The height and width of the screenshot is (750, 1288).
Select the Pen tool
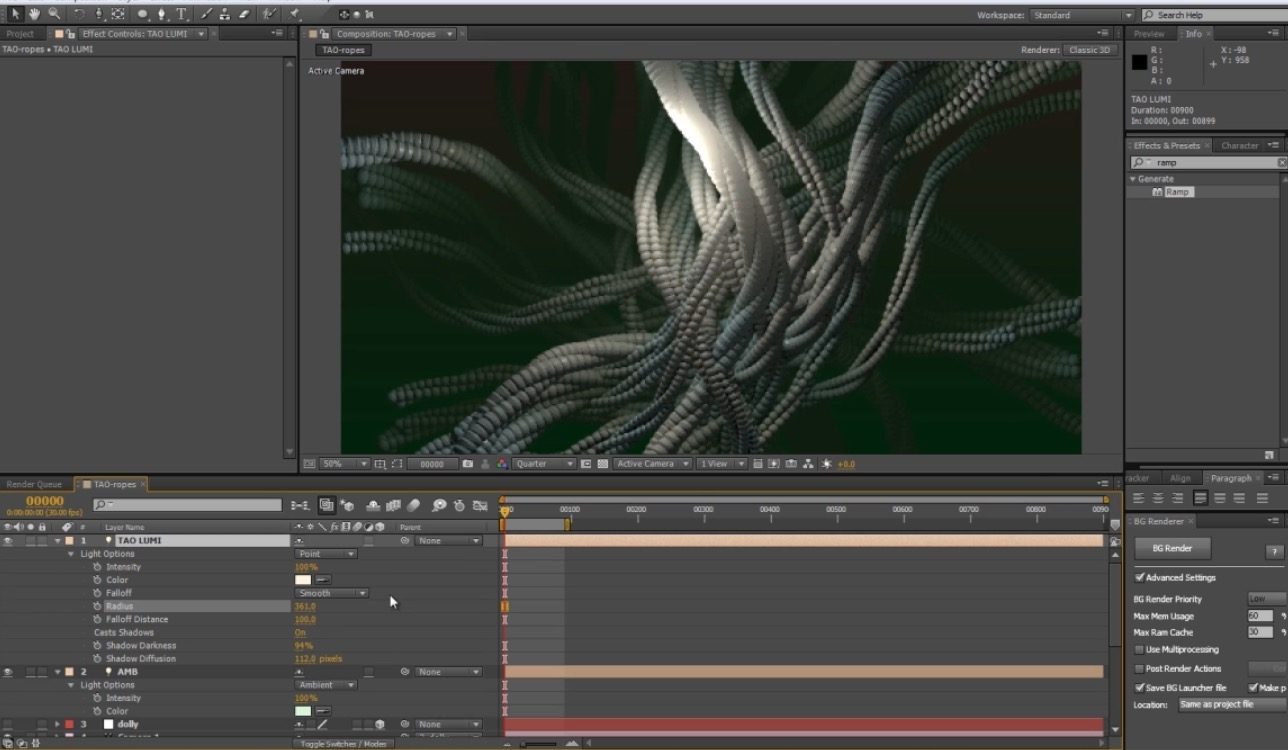coord(162,14)
